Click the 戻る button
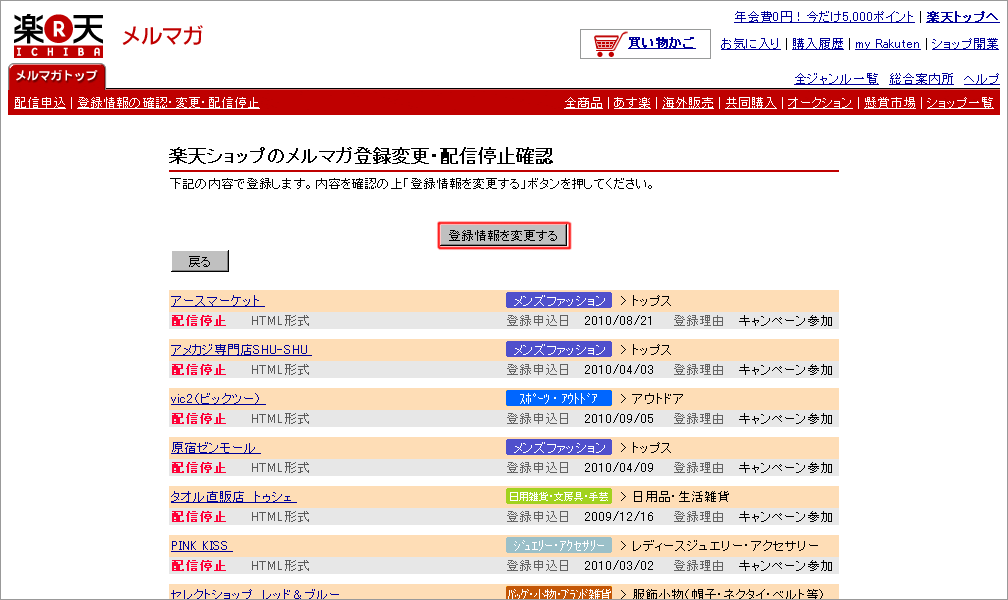This screenshot has height=600, width=1008. 199,261
